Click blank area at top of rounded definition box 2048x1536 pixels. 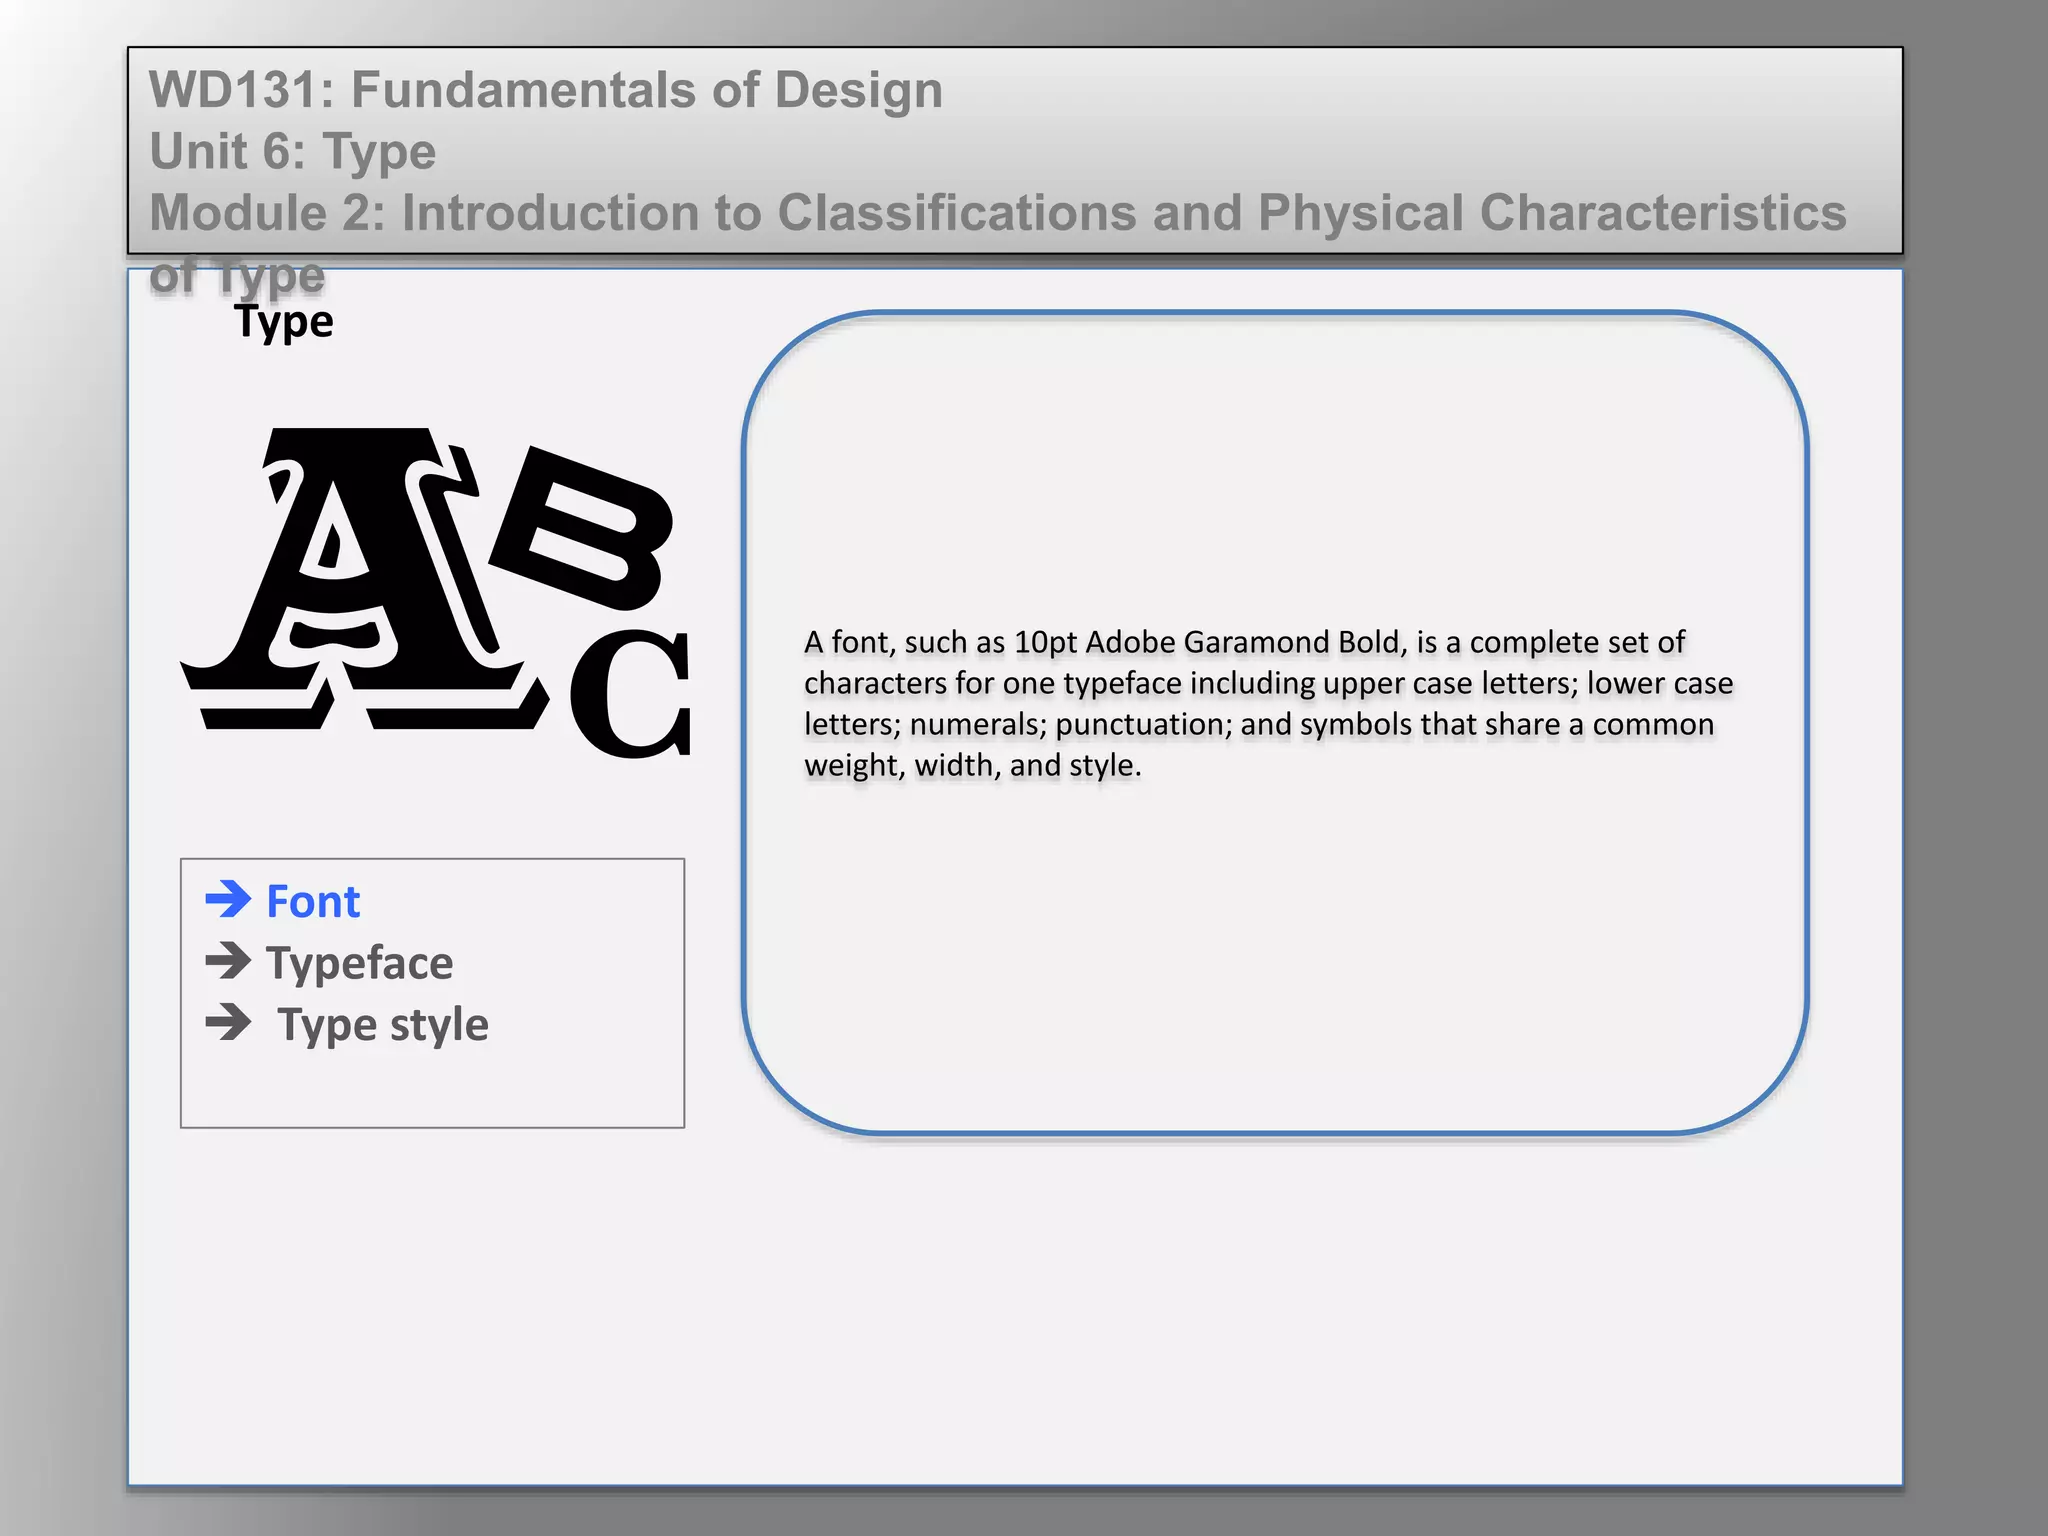(x=1275, y=450)
